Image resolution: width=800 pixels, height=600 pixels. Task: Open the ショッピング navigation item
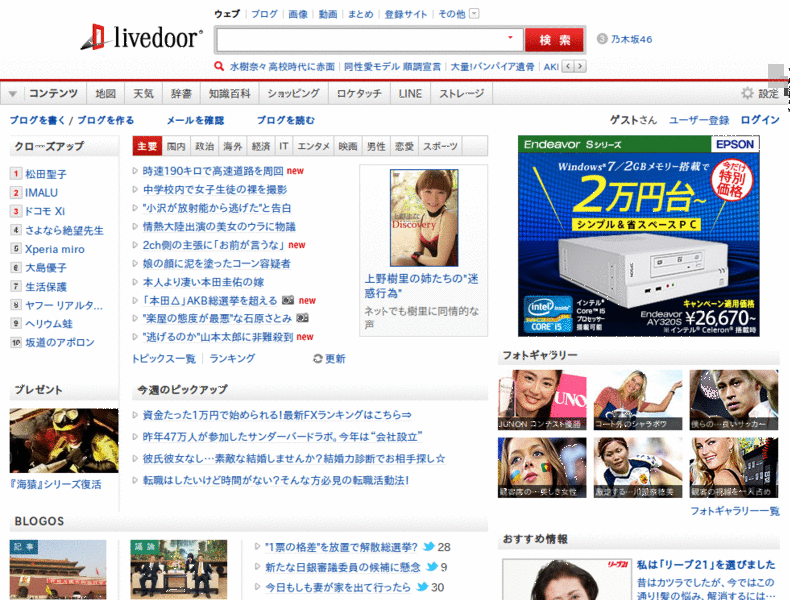point(293,93)
